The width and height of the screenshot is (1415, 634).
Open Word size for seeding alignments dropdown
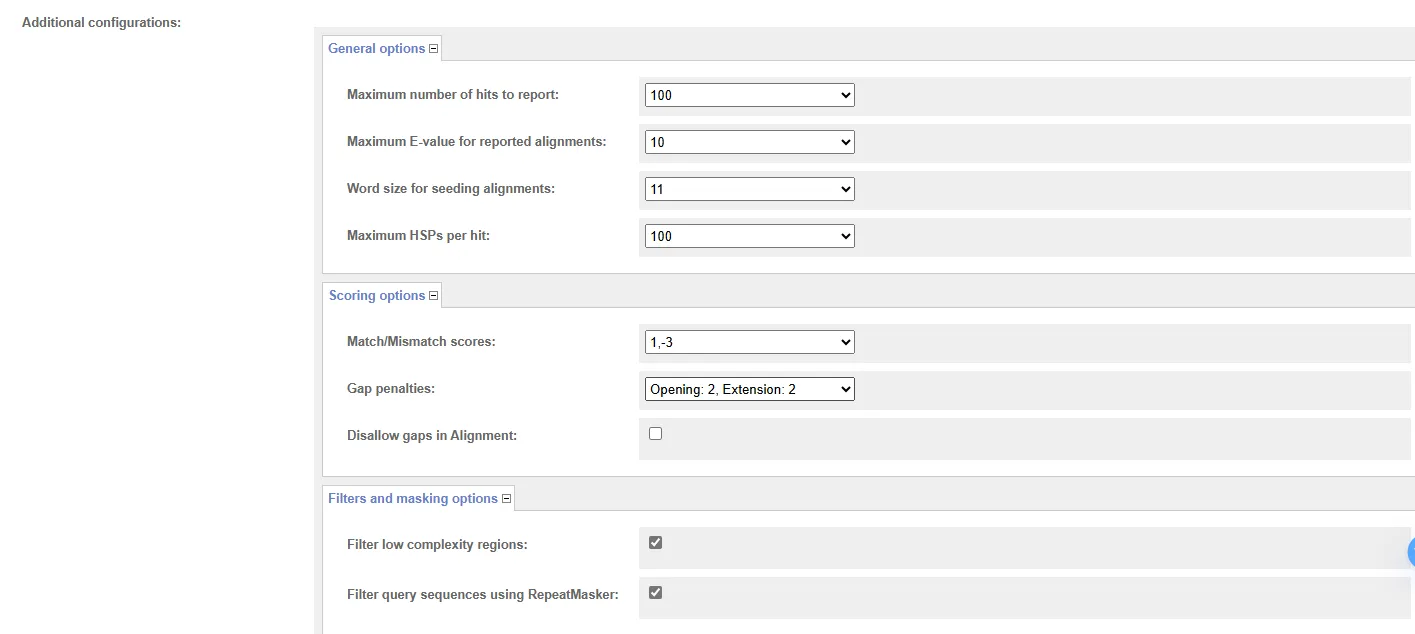point(750,189)
